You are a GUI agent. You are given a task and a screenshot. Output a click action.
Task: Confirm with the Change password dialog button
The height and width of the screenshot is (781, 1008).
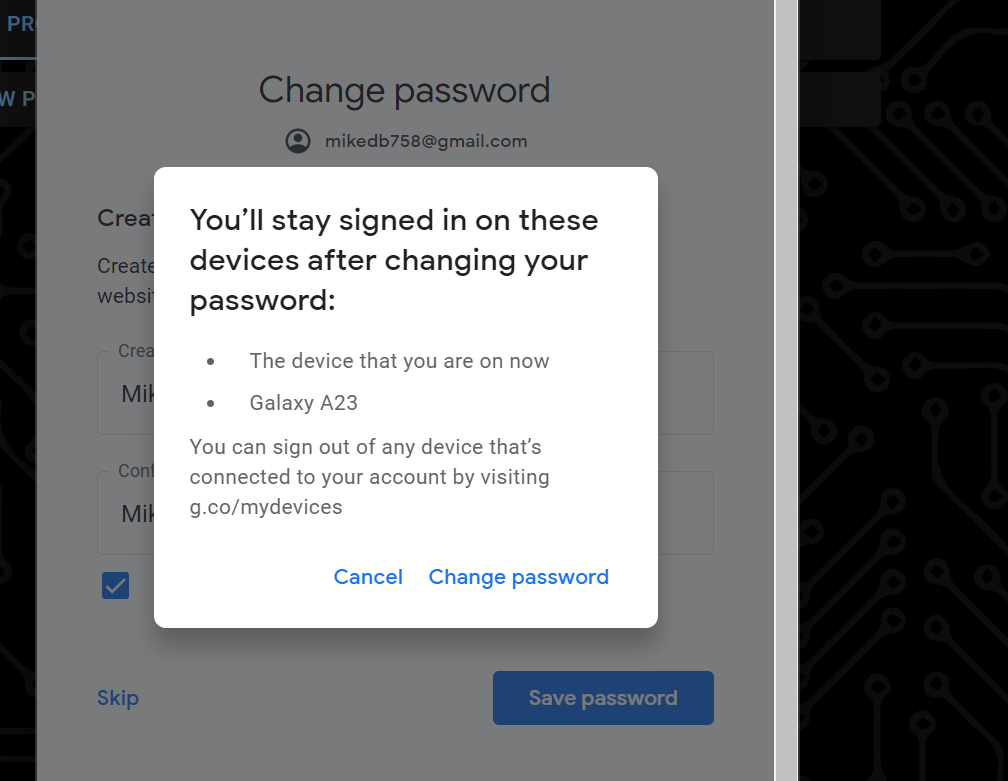pyautogui.click(x=518, y=577)
